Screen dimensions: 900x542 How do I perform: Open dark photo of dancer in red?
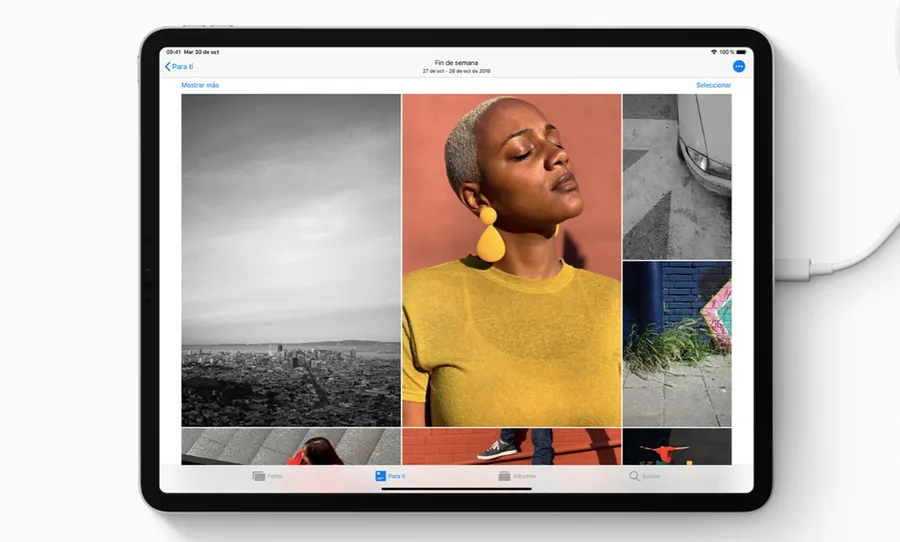(677, 446)
